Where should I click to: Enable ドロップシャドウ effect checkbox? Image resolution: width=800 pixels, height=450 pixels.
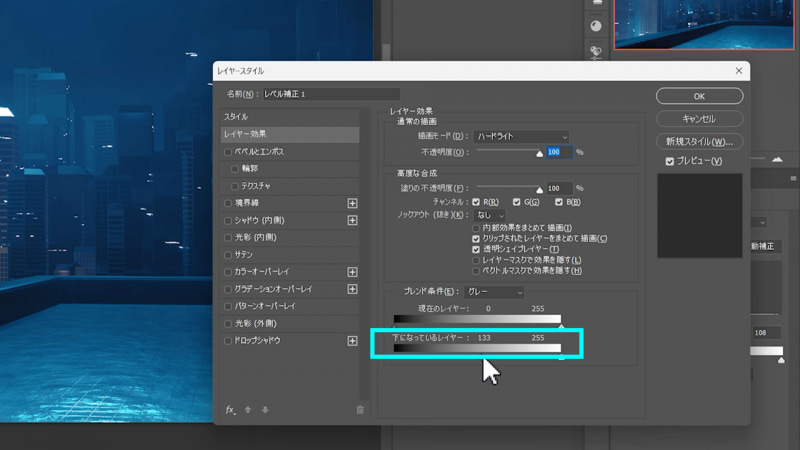pyautogui.click(x=228, y=340)
